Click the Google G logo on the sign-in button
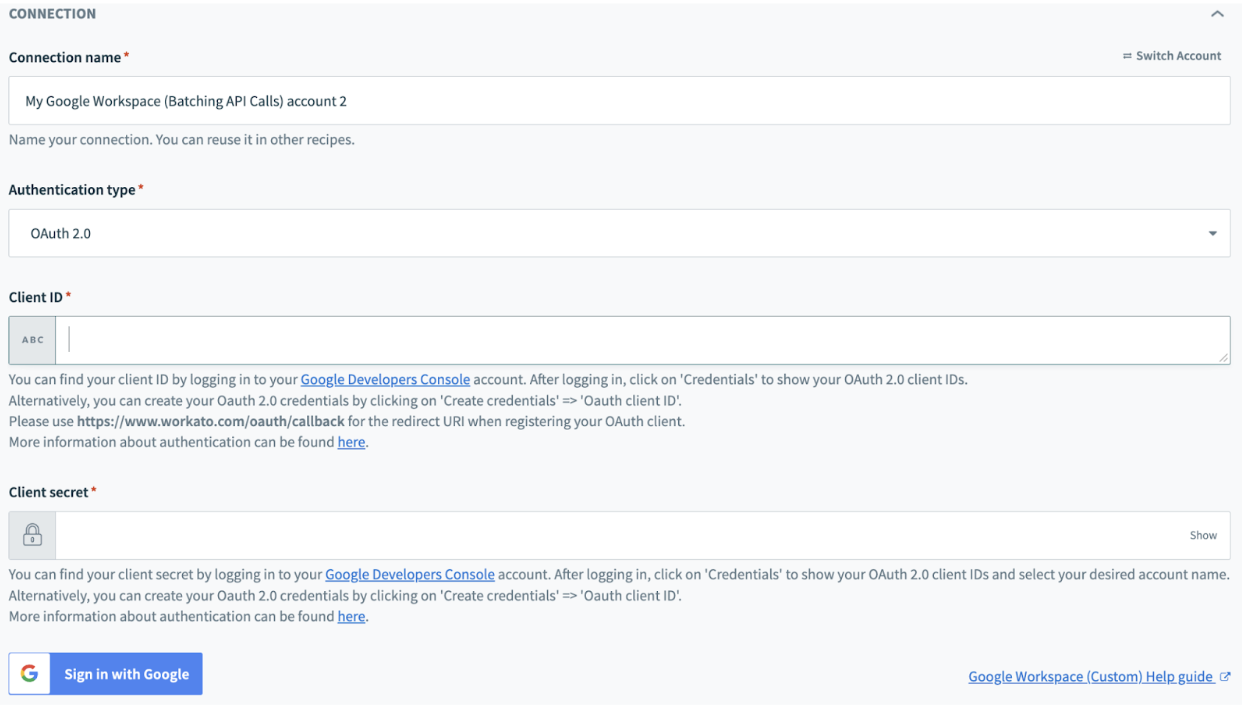The image size is (1242, 710). pos(27,673)
